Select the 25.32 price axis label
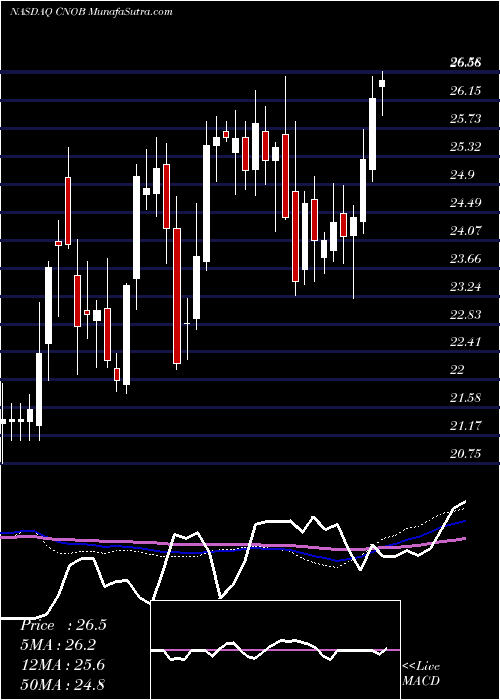This screenshot has width=500, height=700. (465, 147)
